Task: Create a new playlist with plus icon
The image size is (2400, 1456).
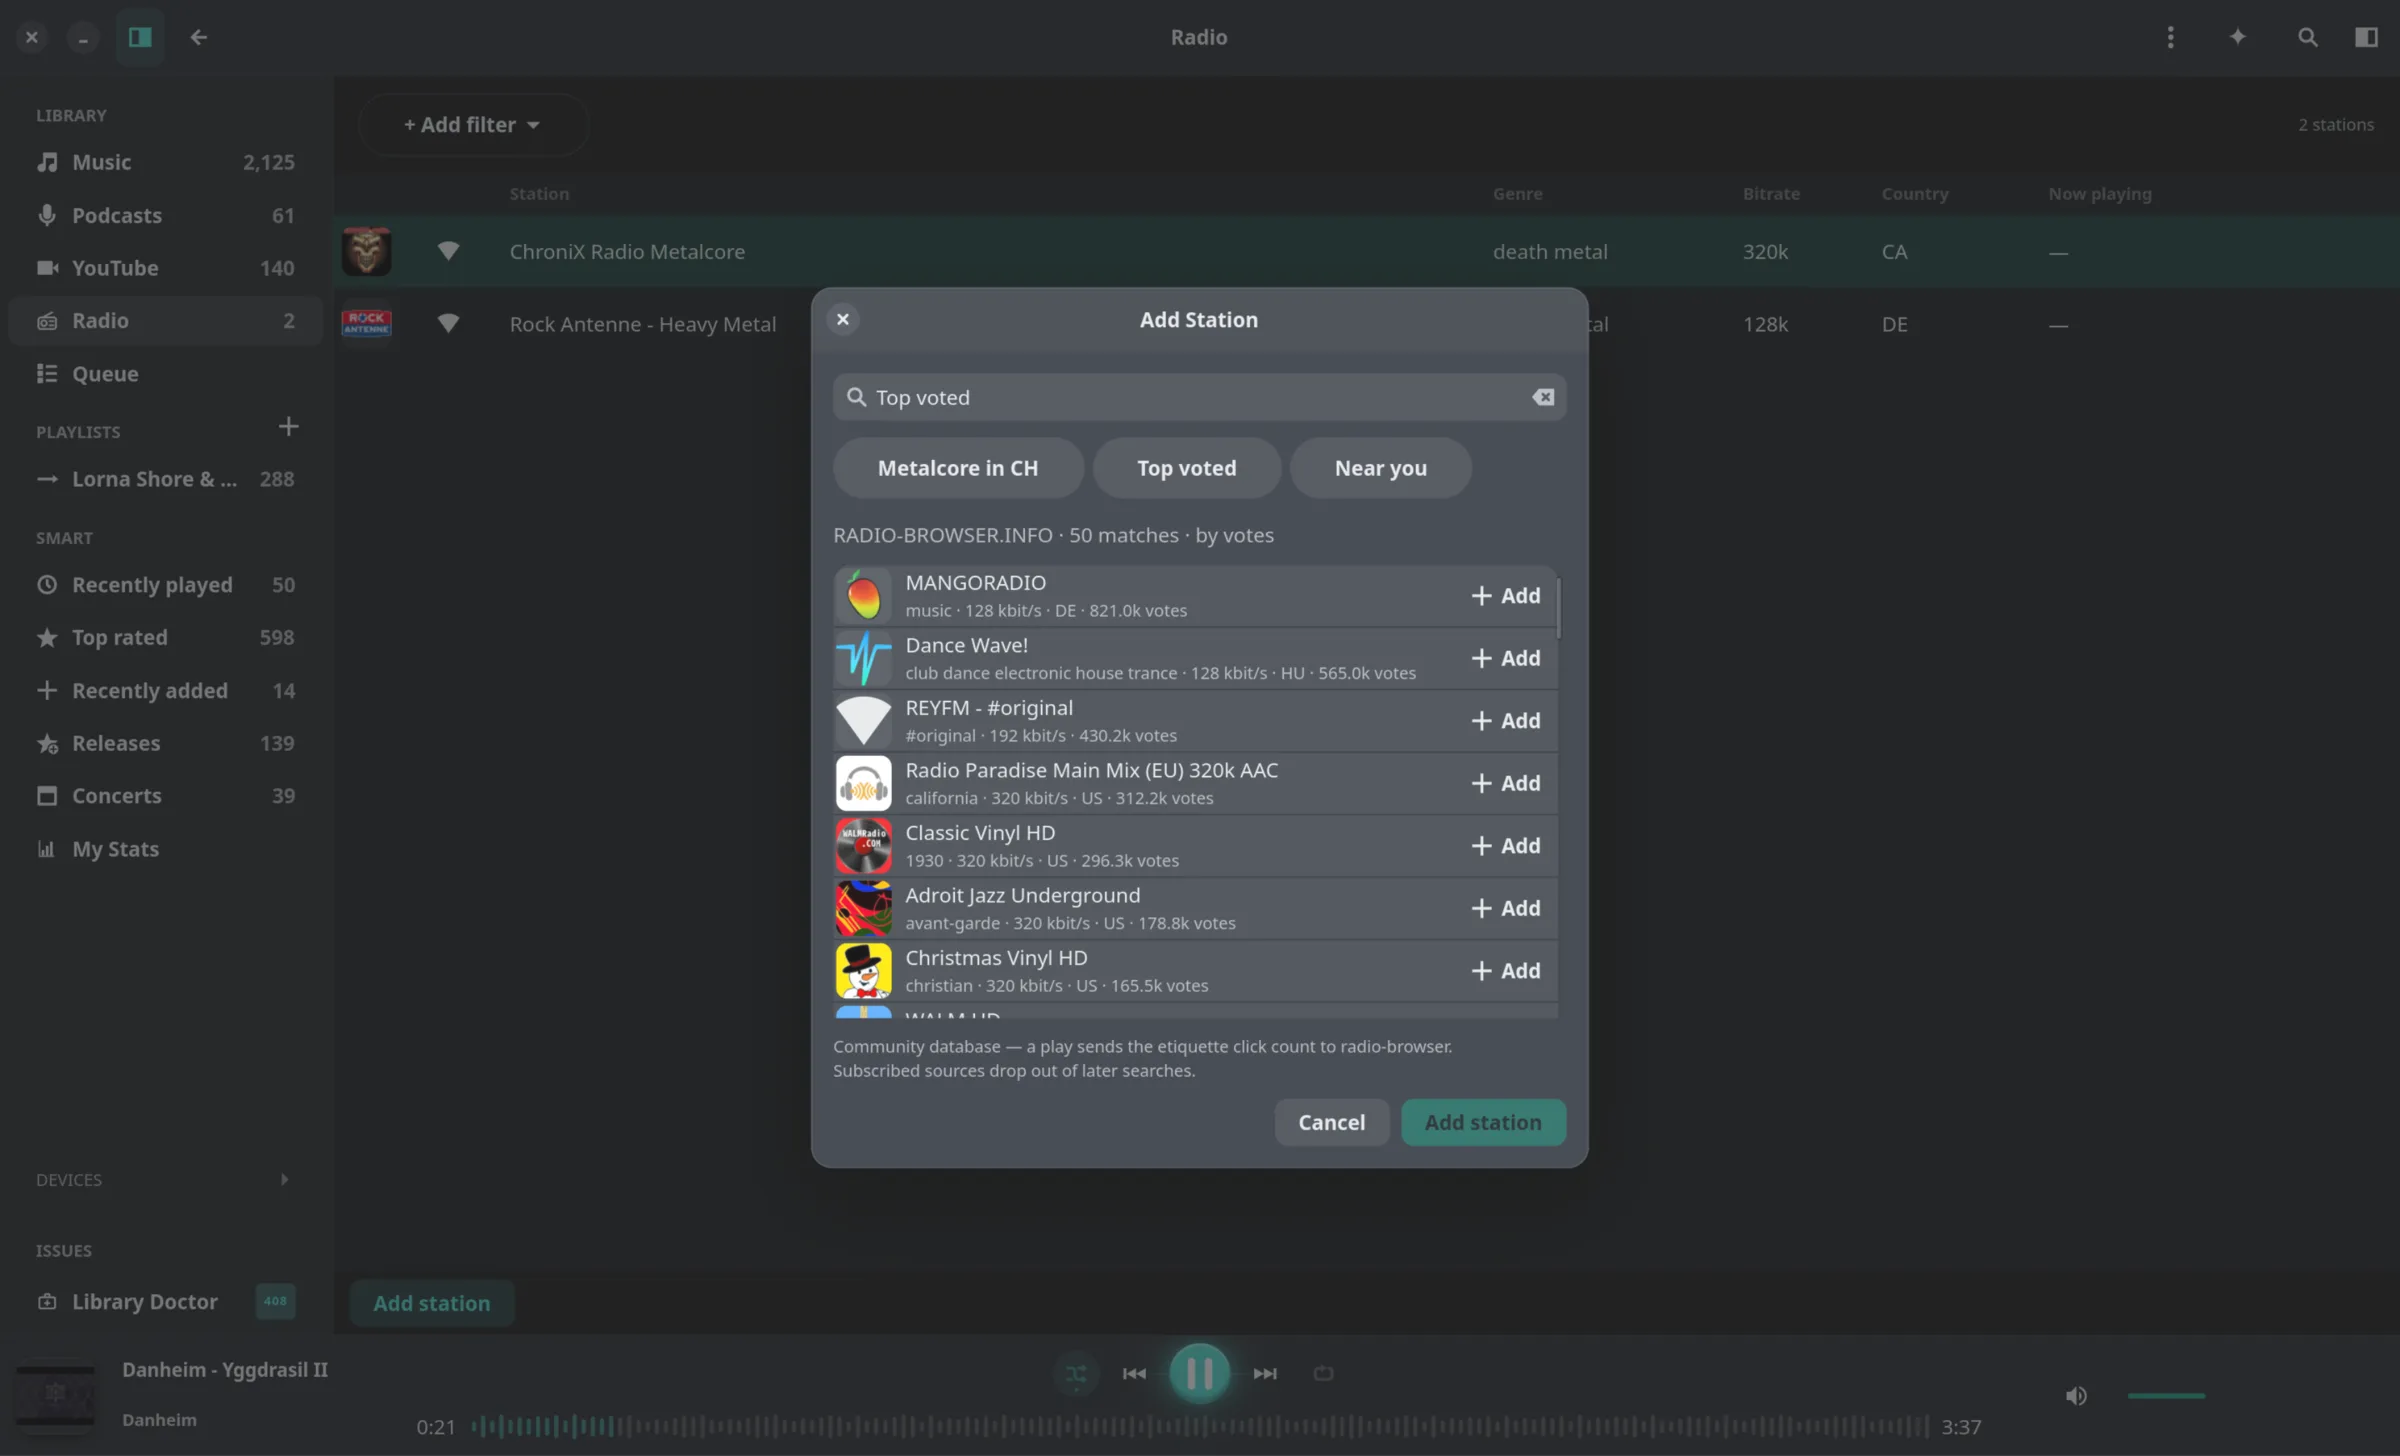Action: click(288, 427)
